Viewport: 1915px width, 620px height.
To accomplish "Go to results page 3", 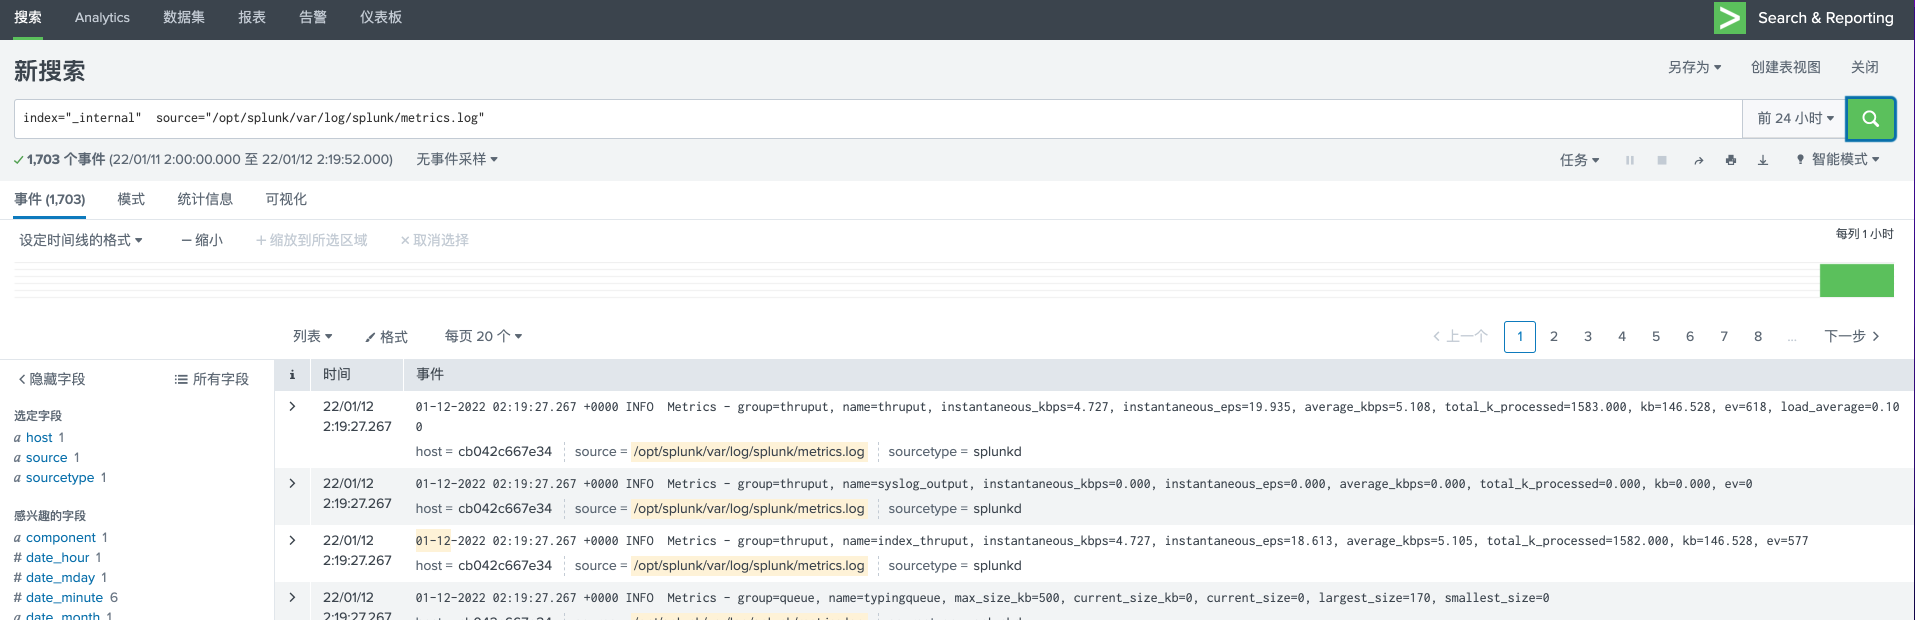I will point(1588,336).
